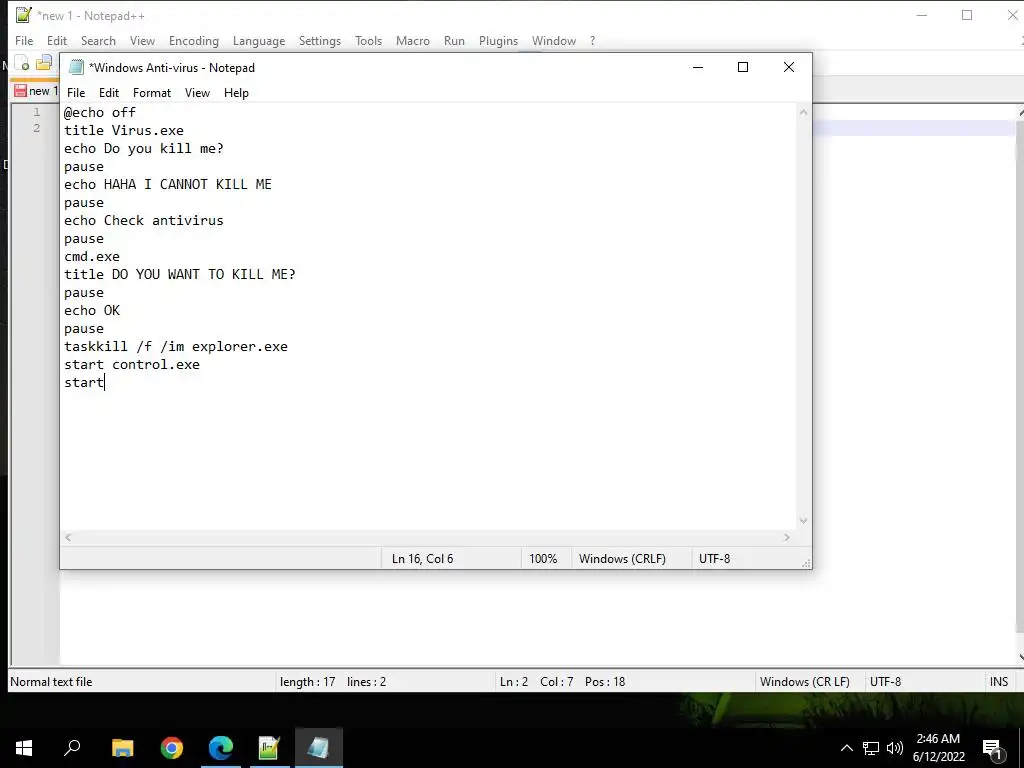Screen dimensions: 1024x768
Task: Click the 'echo Check antivirus' line
Action: point(144,221)
